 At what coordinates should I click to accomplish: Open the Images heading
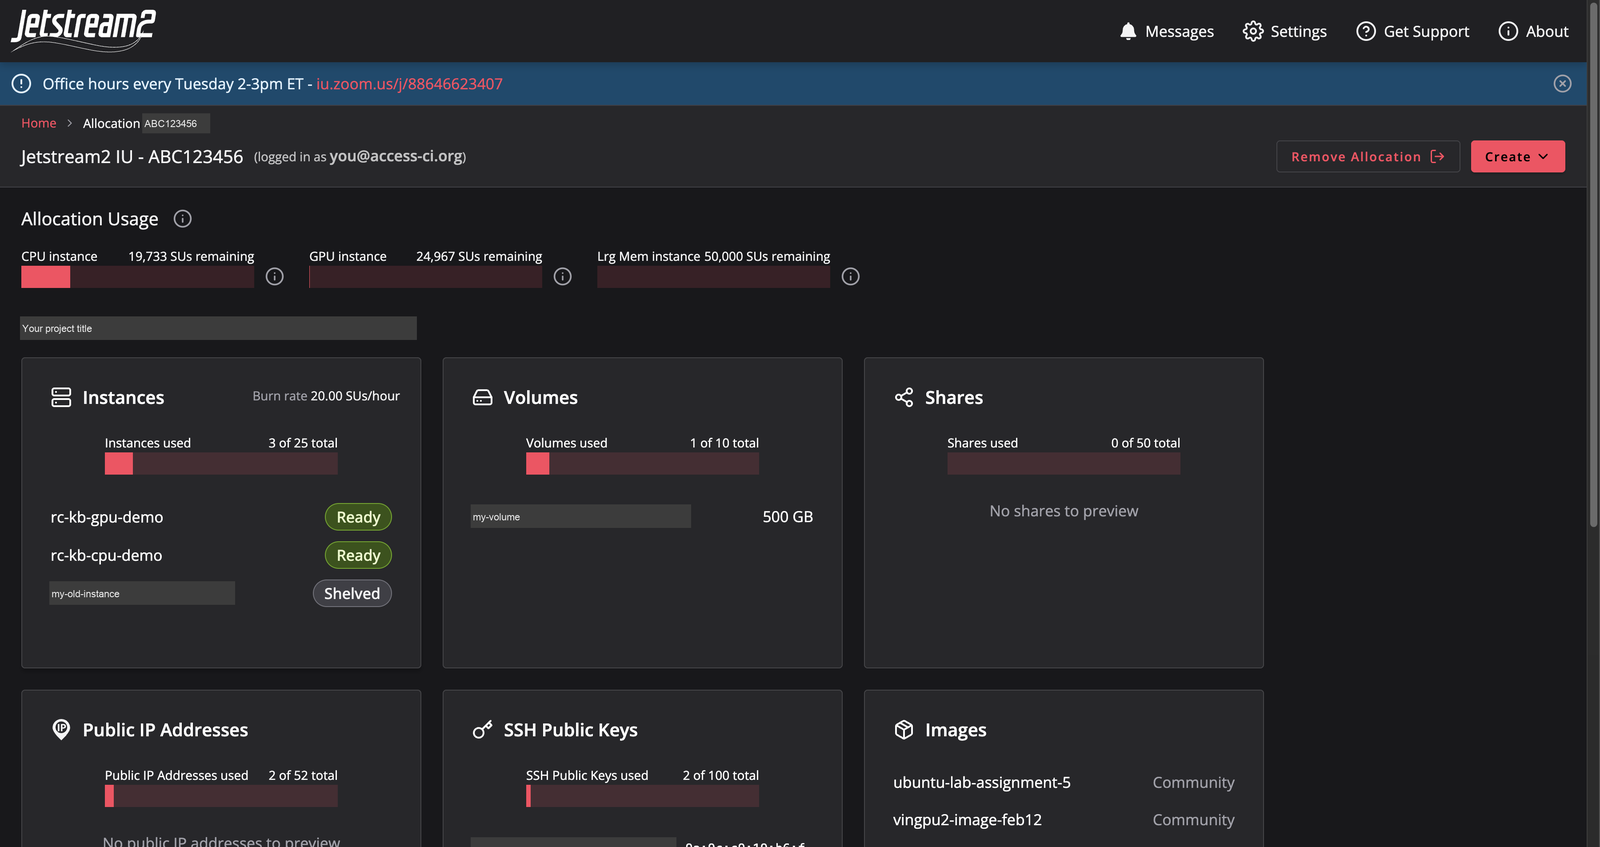coord(956,730)
